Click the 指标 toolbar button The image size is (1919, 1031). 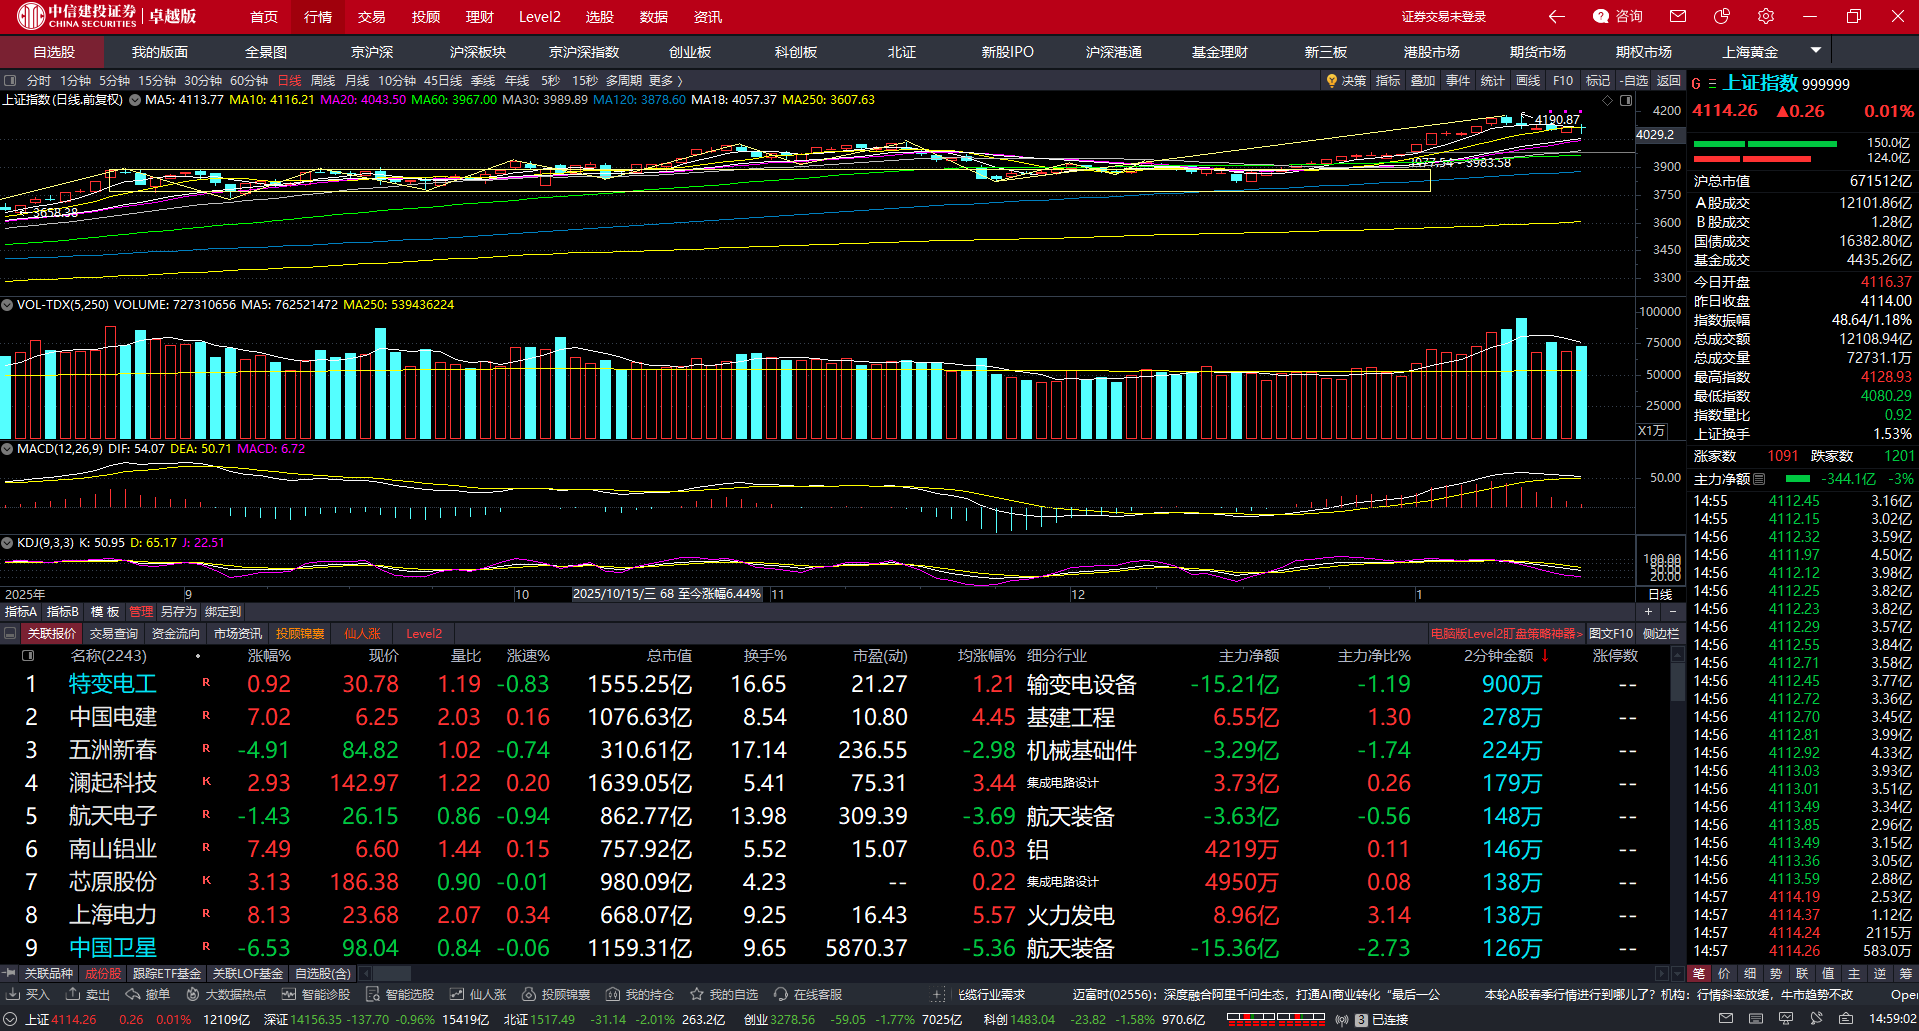click(x=1388, y=81)
